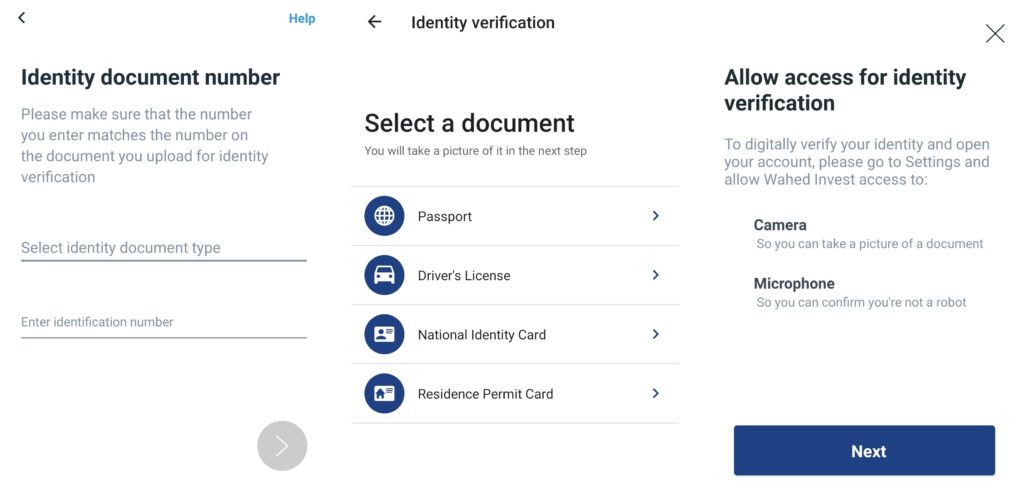
Task: Tap the blue Next button
Action: [864, 451]
